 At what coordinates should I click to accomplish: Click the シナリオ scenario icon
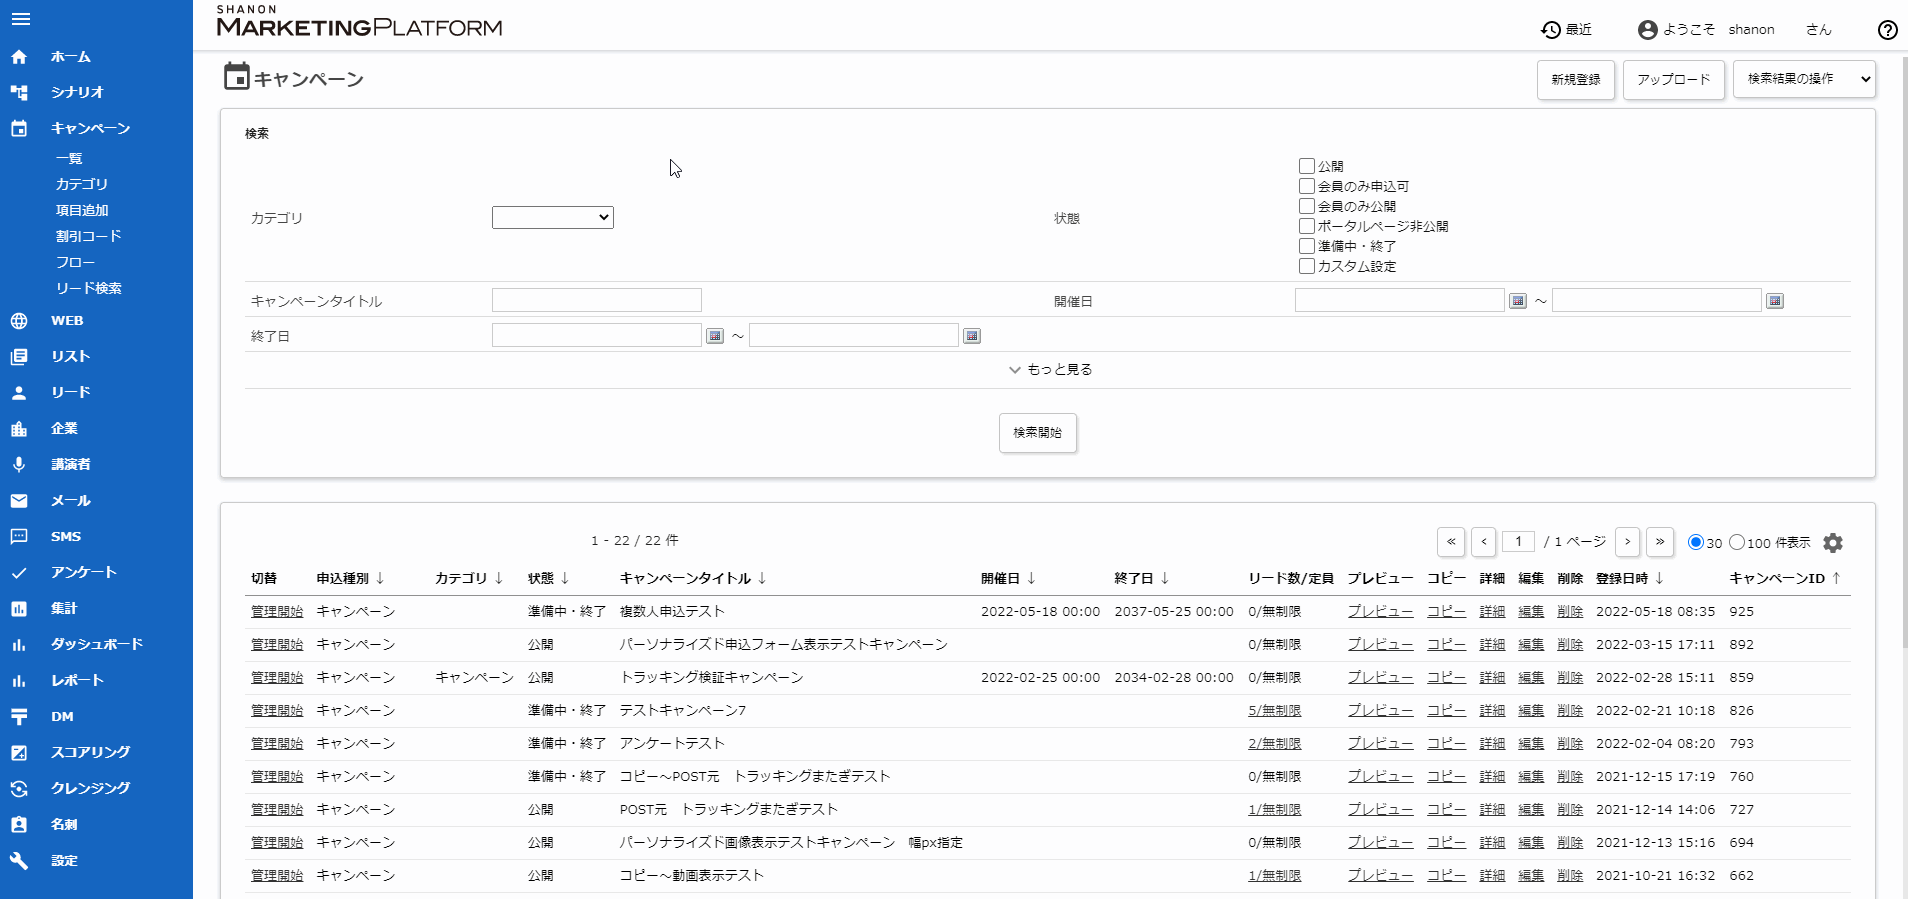click(19, 92)
